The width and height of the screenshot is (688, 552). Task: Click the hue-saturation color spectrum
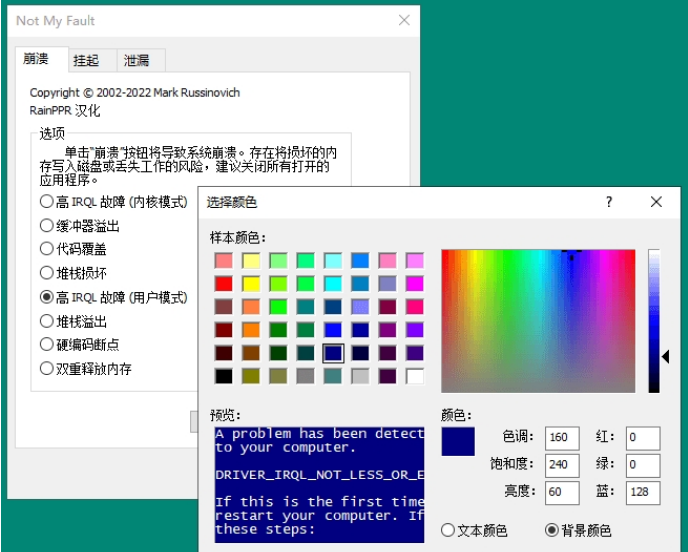(x=538, y=321)
